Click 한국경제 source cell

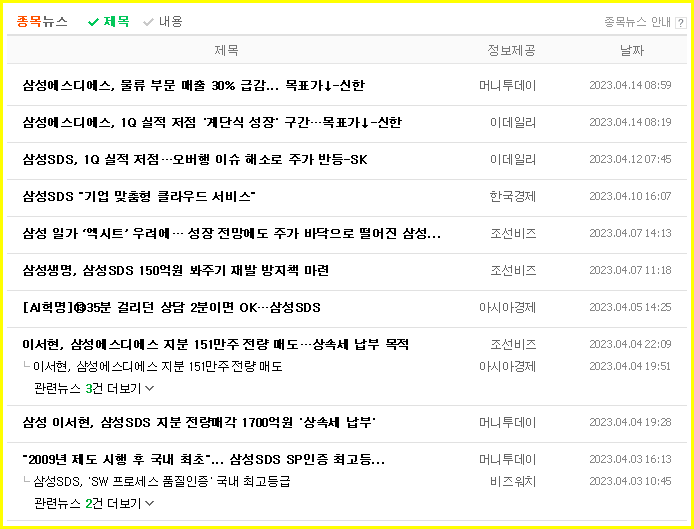(x=513, y=196)
